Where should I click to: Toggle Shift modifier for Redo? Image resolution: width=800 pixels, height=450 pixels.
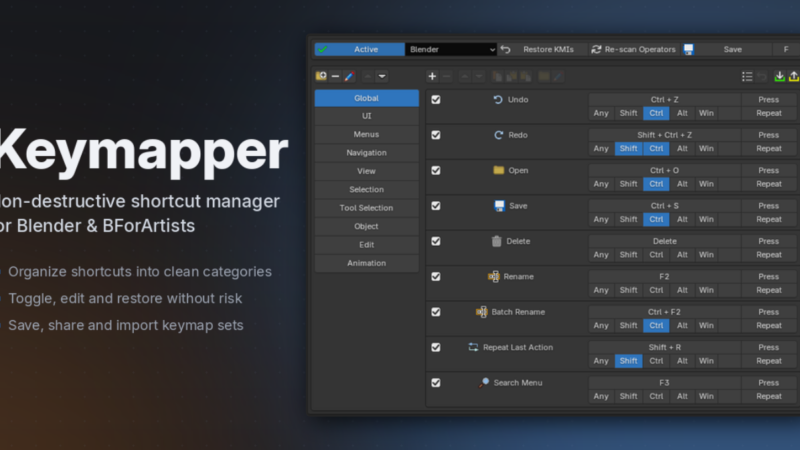(x=628, y=148)
